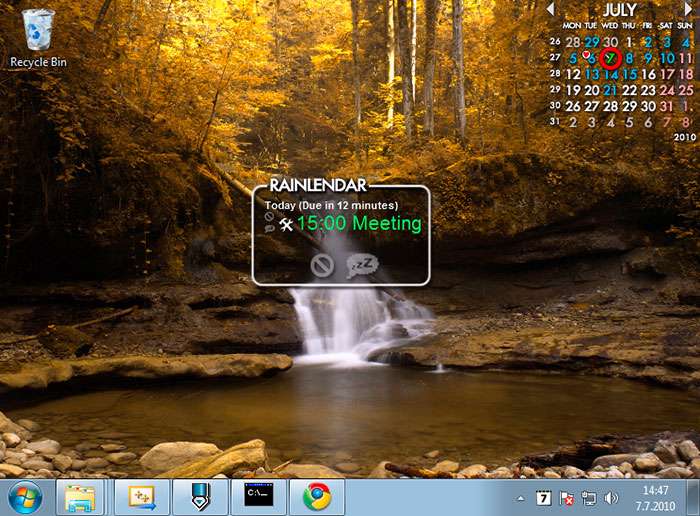Image resolution: width=700 pixels, height=516 pixels.
Task: Open the Windows Start menu
Action: (25, 497)
